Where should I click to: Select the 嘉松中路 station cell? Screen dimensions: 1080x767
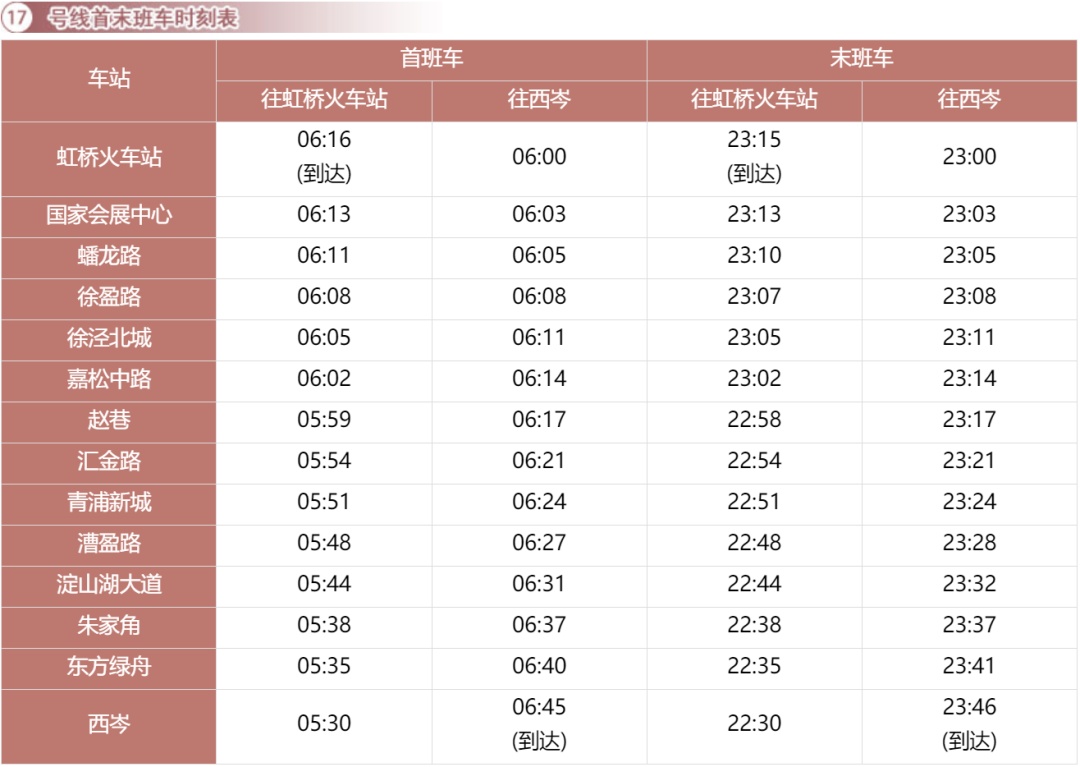click(109, 379)
